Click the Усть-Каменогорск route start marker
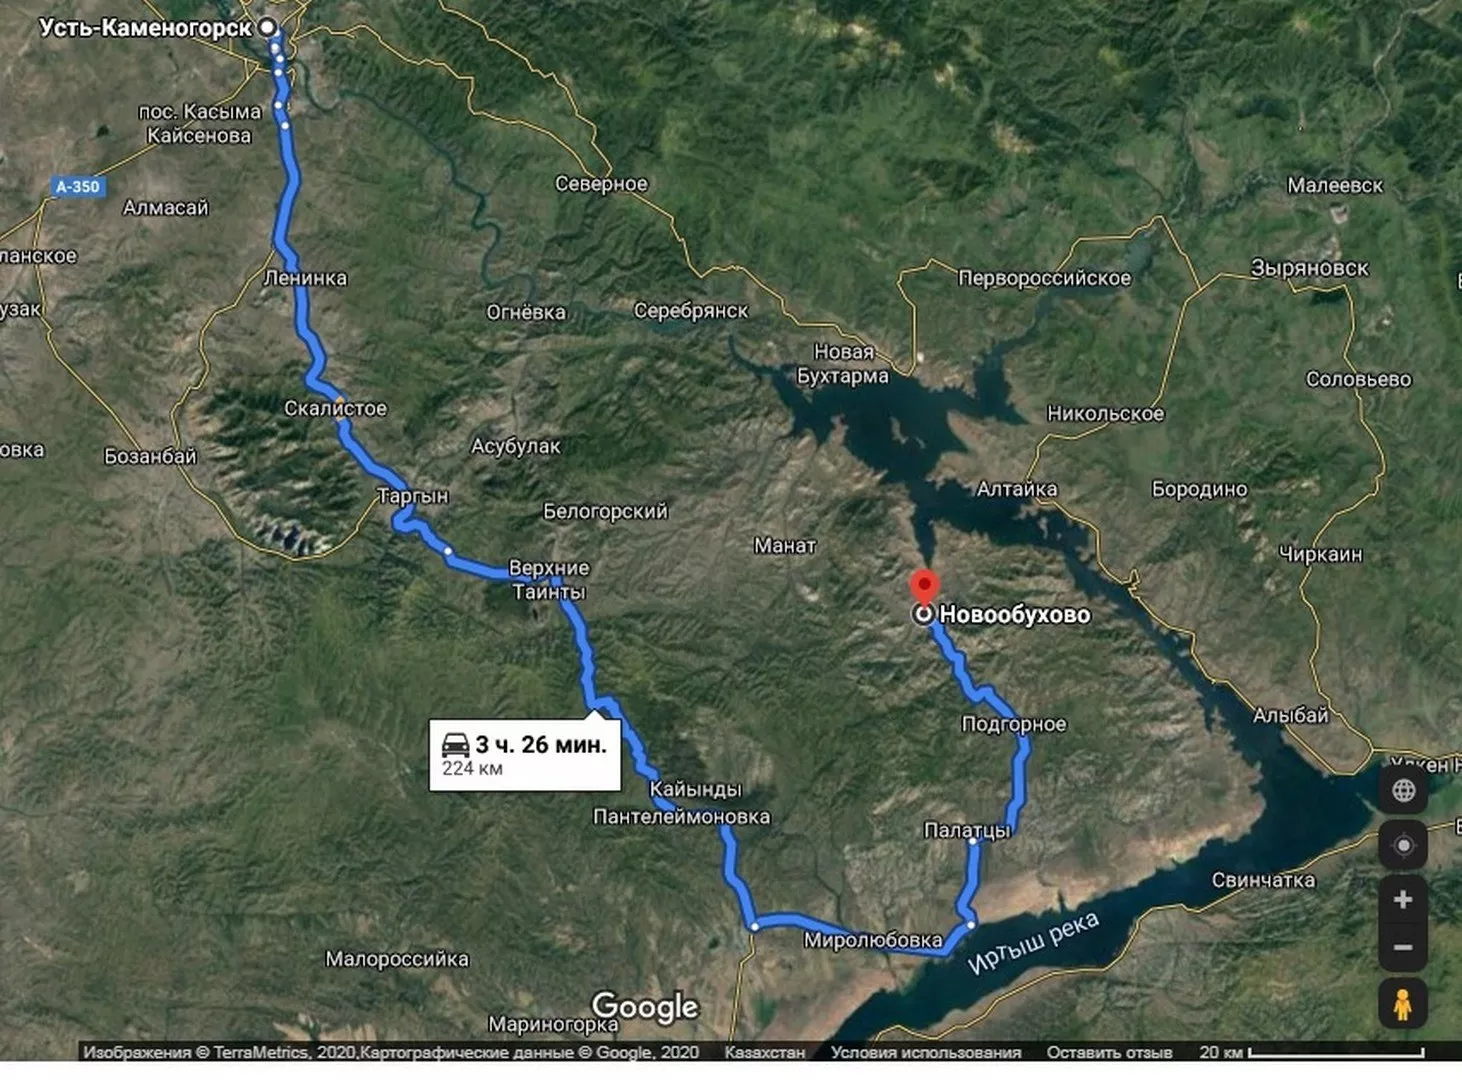Screen dimensions: 1462x1080 [x=267, y=28]
